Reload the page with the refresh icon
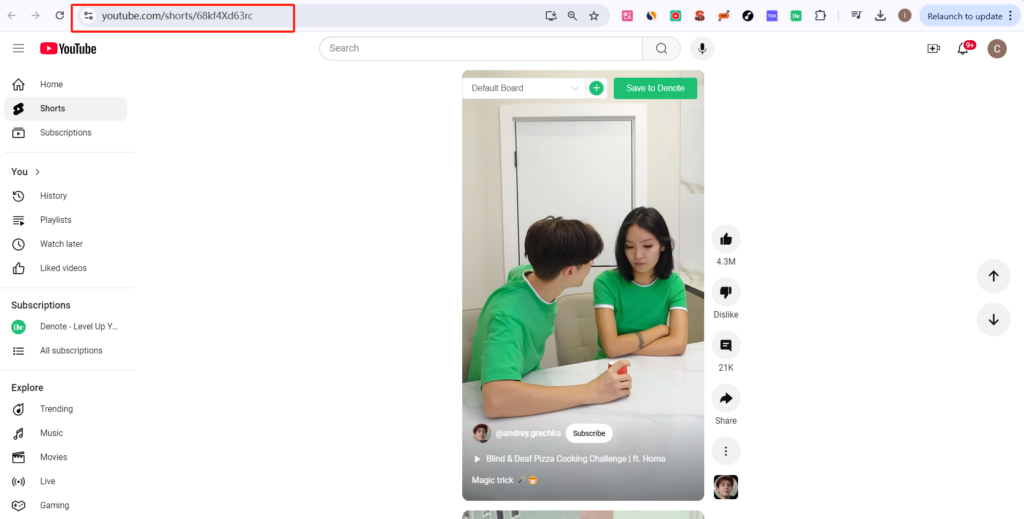 click(x=59, y=16)
